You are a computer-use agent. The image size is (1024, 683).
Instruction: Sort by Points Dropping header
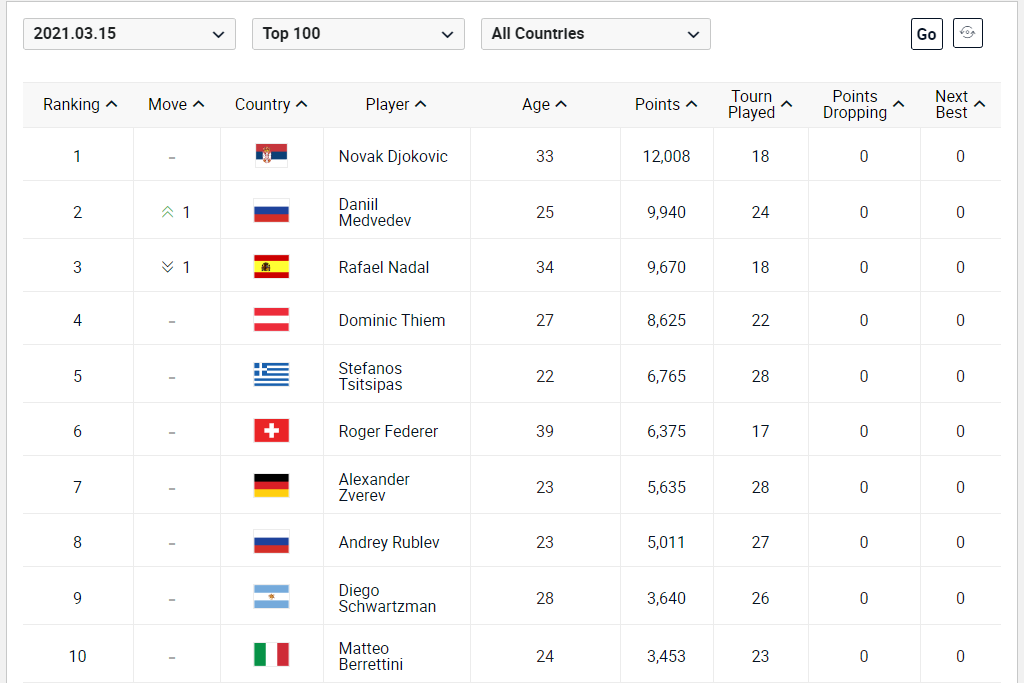tap(863, 104)
